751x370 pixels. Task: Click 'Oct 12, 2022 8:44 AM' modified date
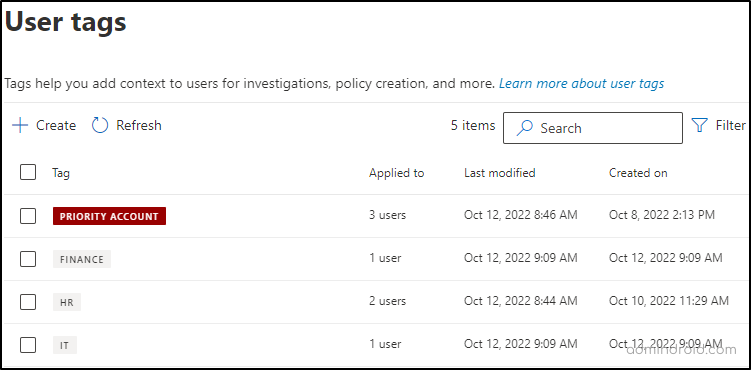pos(521,301)
